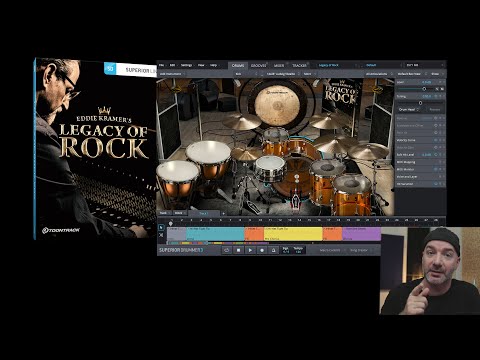Start playback with the Play button
Screen dimensions: 480x360
click(250, 250)
